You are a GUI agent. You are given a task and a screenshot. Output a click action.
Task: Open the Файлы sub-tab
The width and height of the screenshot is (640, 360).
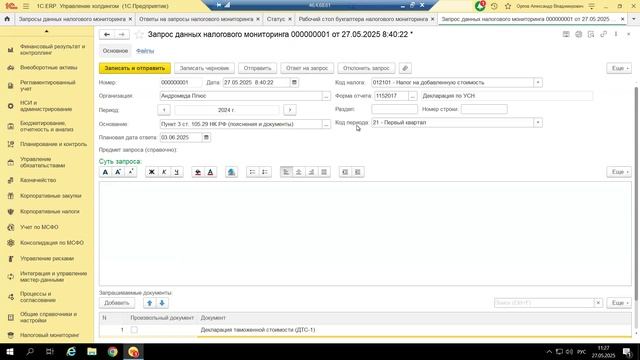click(x=145, y=51)
